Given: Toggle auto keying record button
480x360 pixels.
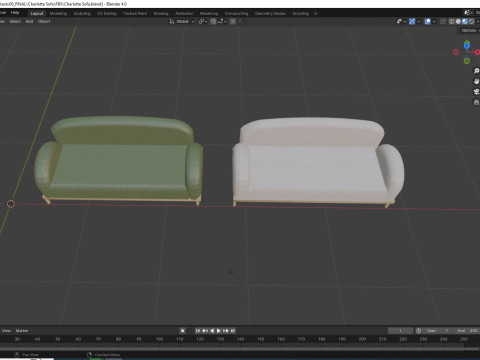Looking at the screenshot, I should [x=182, y=331].
